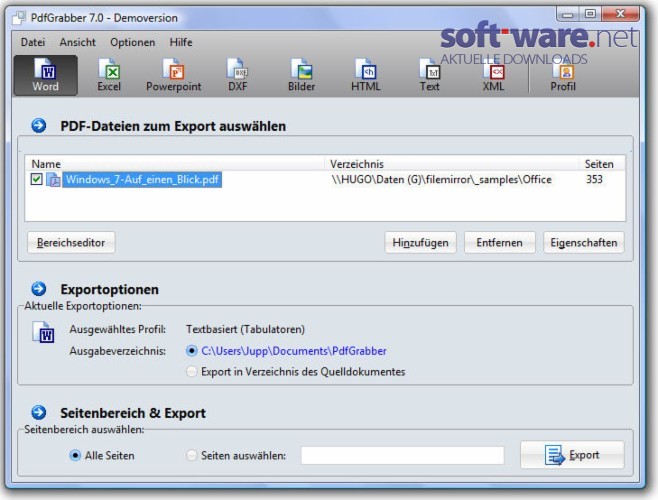This screenshot has width=658, height=500.
Task: Choose the XML export icon
Action: tap(494, 76)
